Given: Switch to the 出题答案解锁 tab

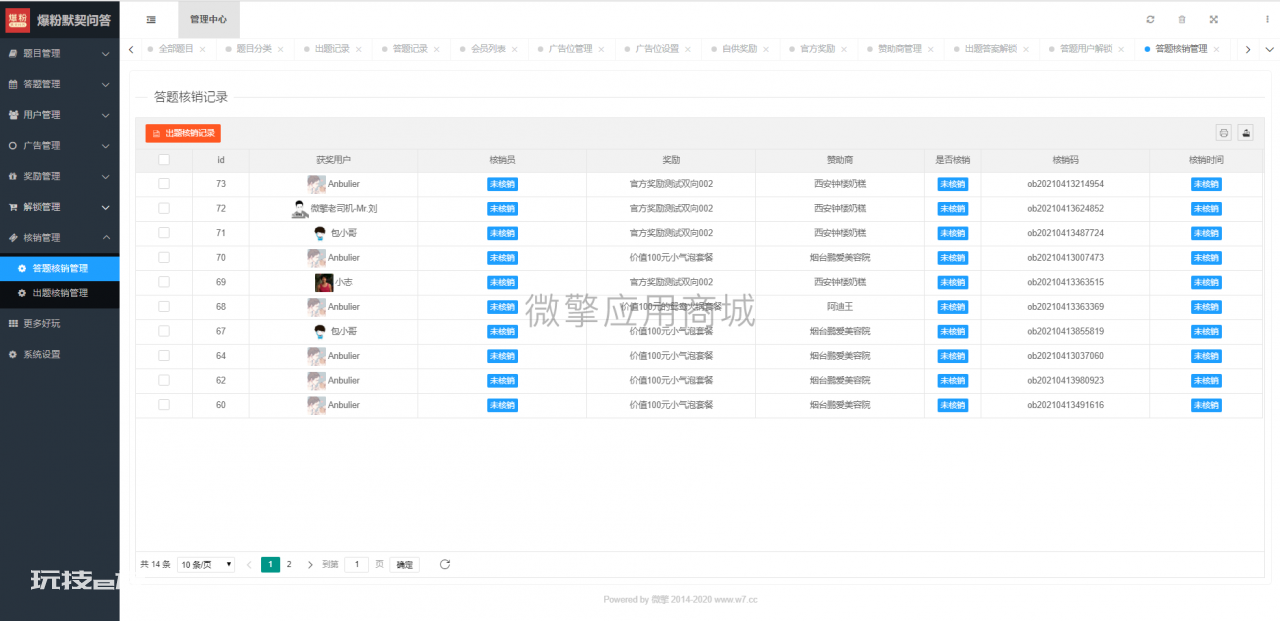Looking at the screenshot, I should [x=990, y=49].
